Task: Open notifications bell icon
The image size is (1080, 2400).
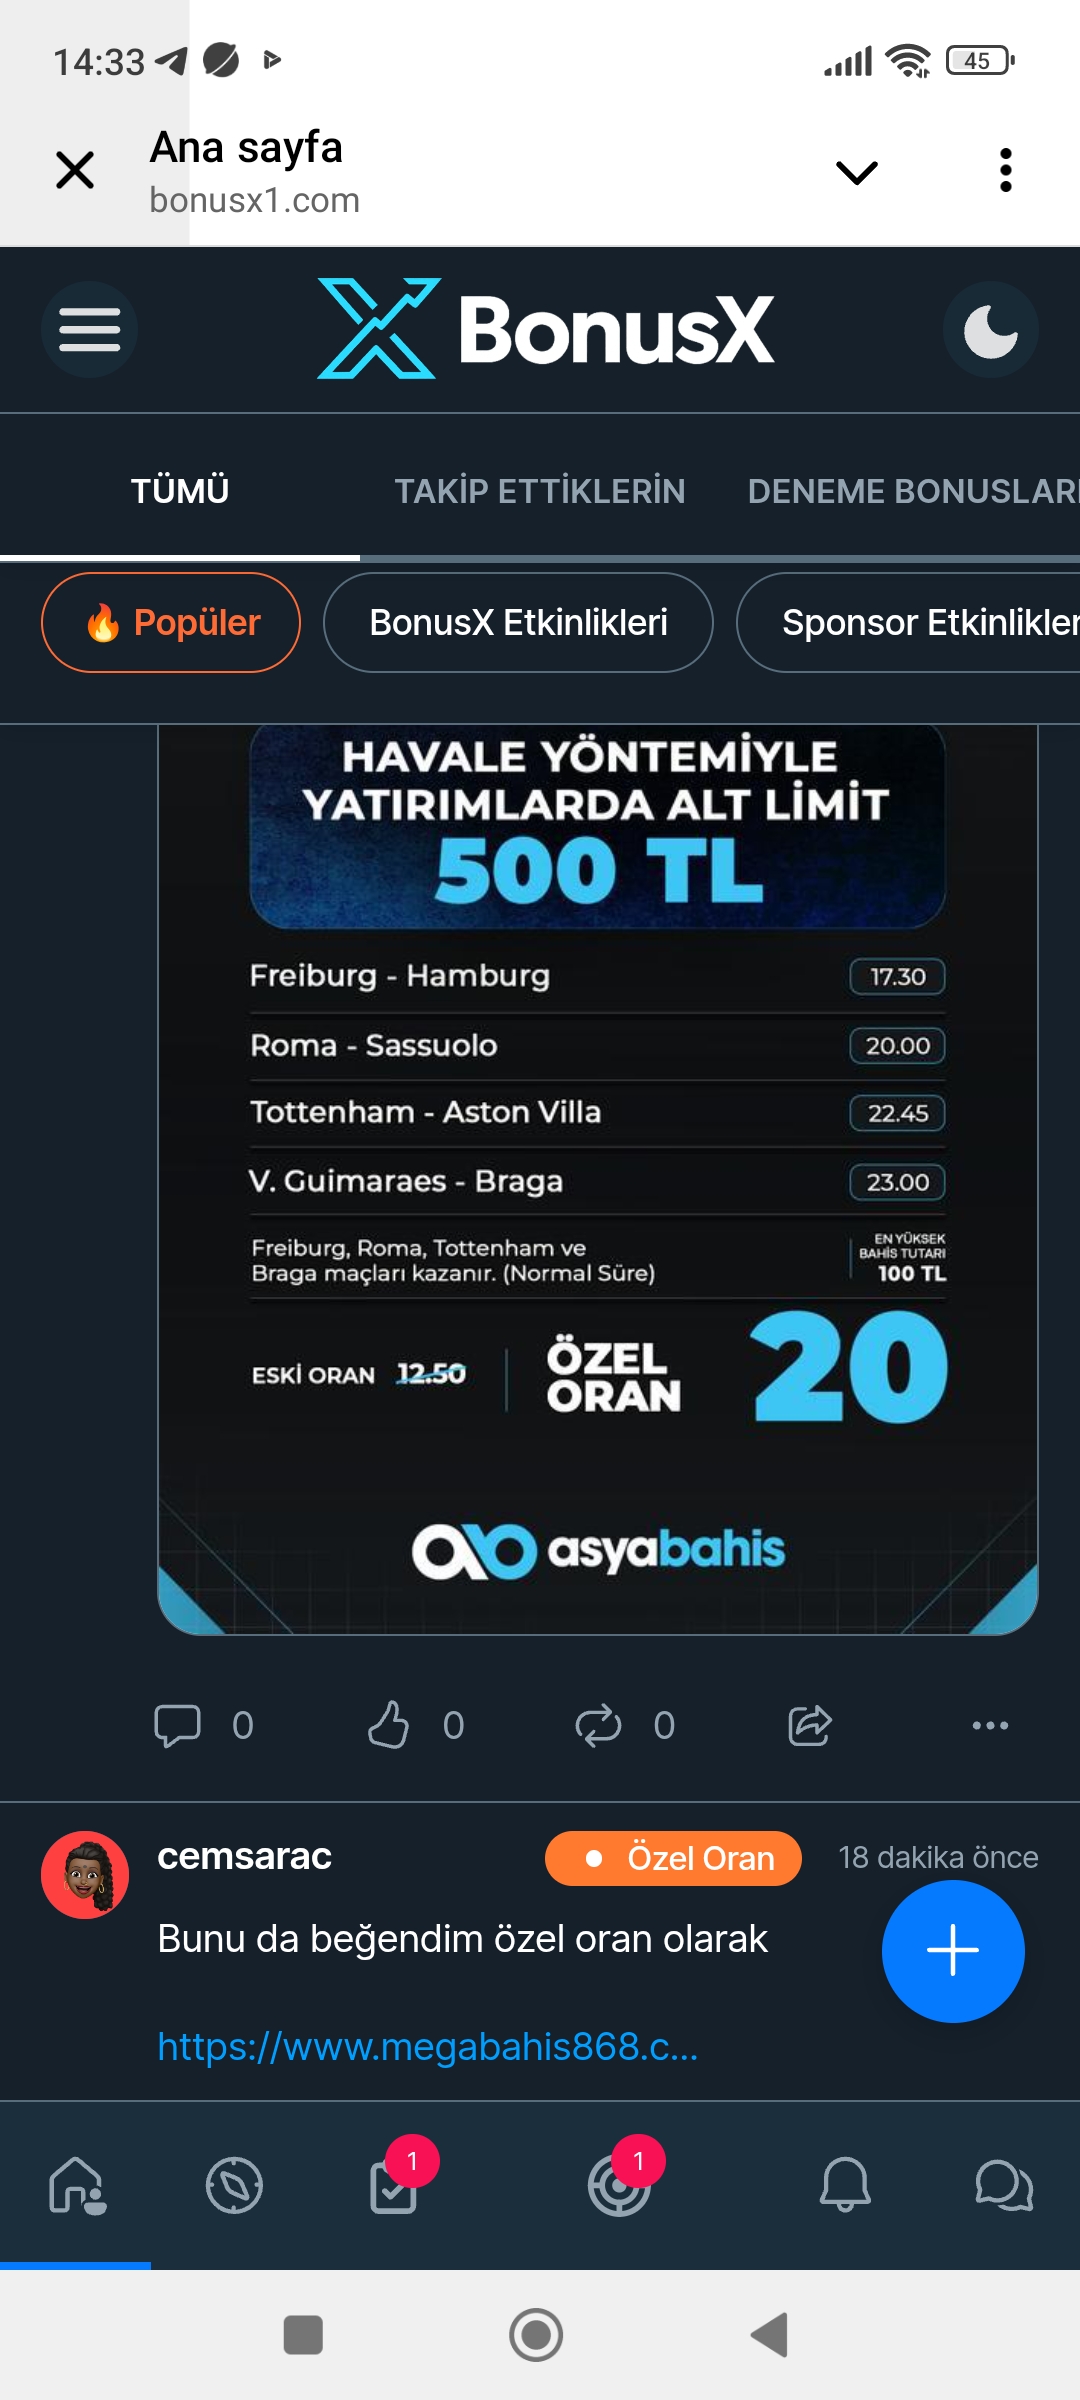Action: pyautogui.click(x=845, y=2185)
